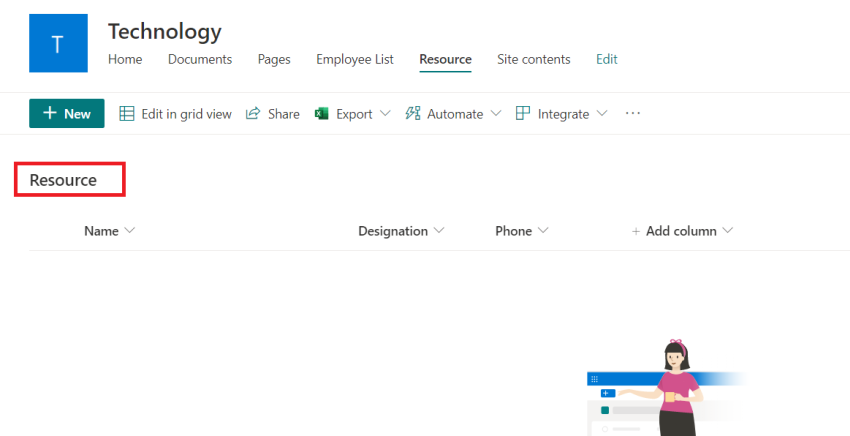Image resolution: width=850 pixels, height=436 pixels.
Task: Open the Name column chevron menu
Action: point(130,230)
